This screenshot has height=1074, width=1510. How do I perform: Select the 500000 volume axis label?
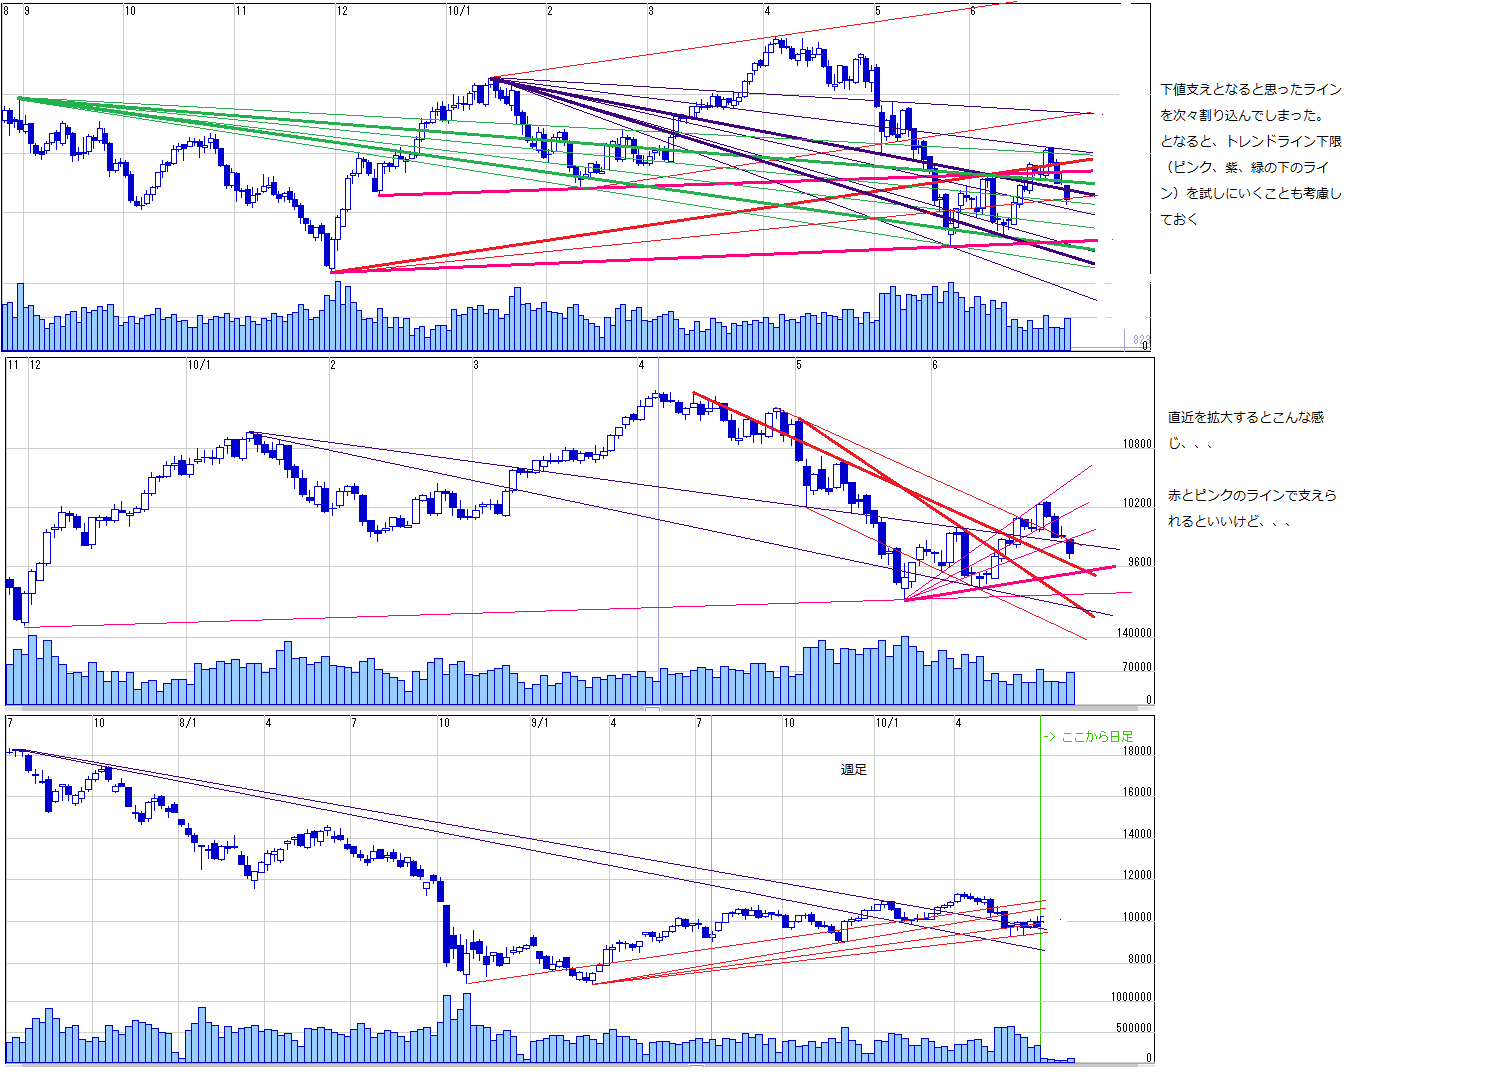click(1134, 1028)
